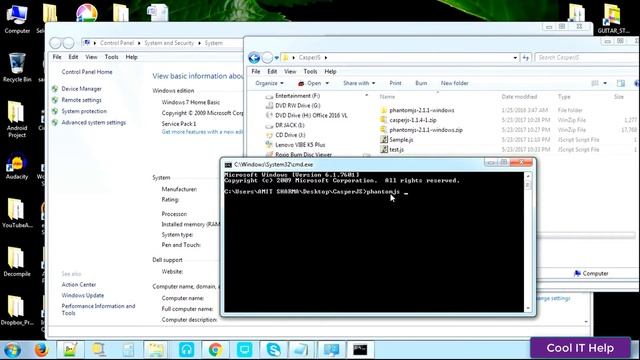Click the back arrow in CasperJS window
This screenshot has width=640, height=360.
[254, 58]
